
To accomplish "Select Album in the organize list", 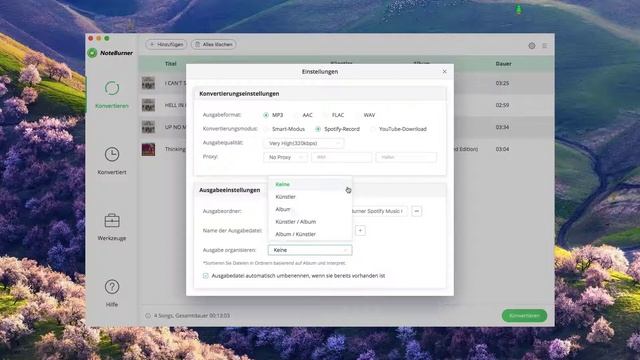I will click(310, 209).
